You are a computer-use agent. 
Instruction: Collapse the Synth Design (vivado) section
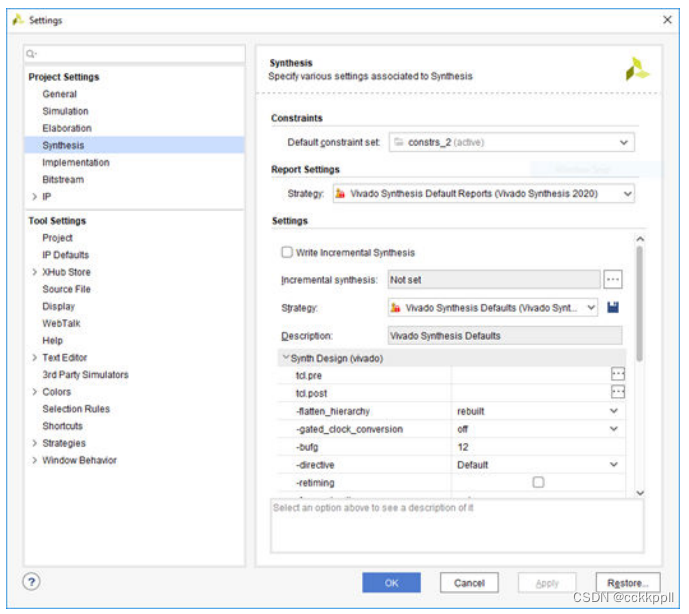(x=286, y=357)
